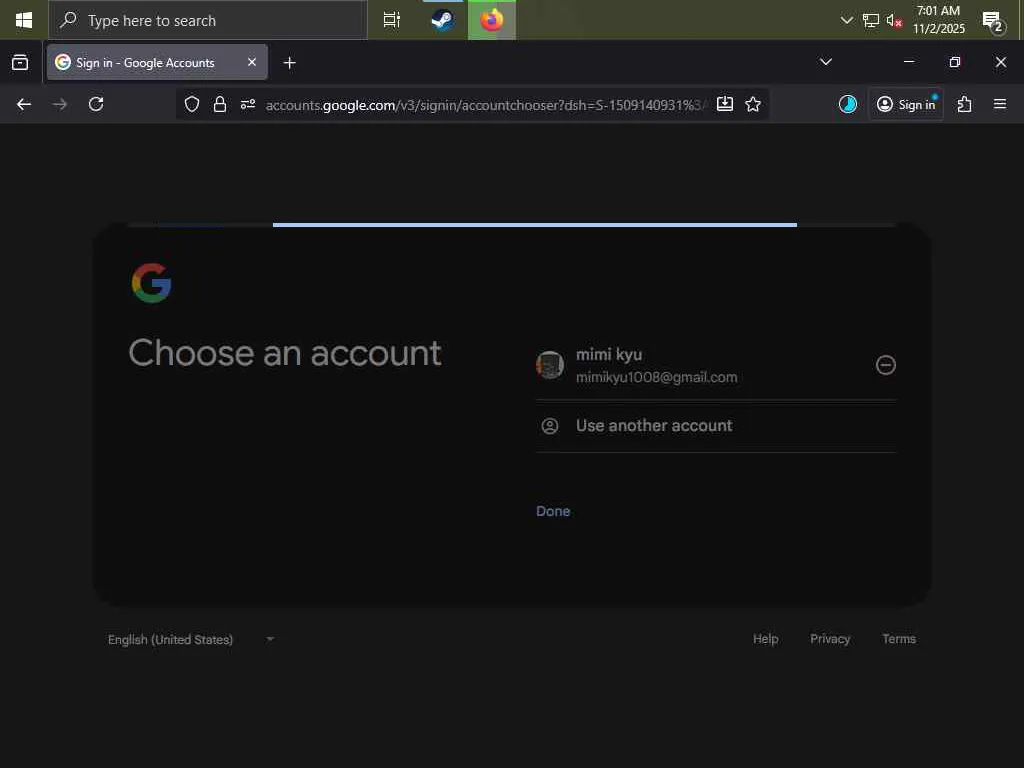Open the Privacy link

coord(830,639)
